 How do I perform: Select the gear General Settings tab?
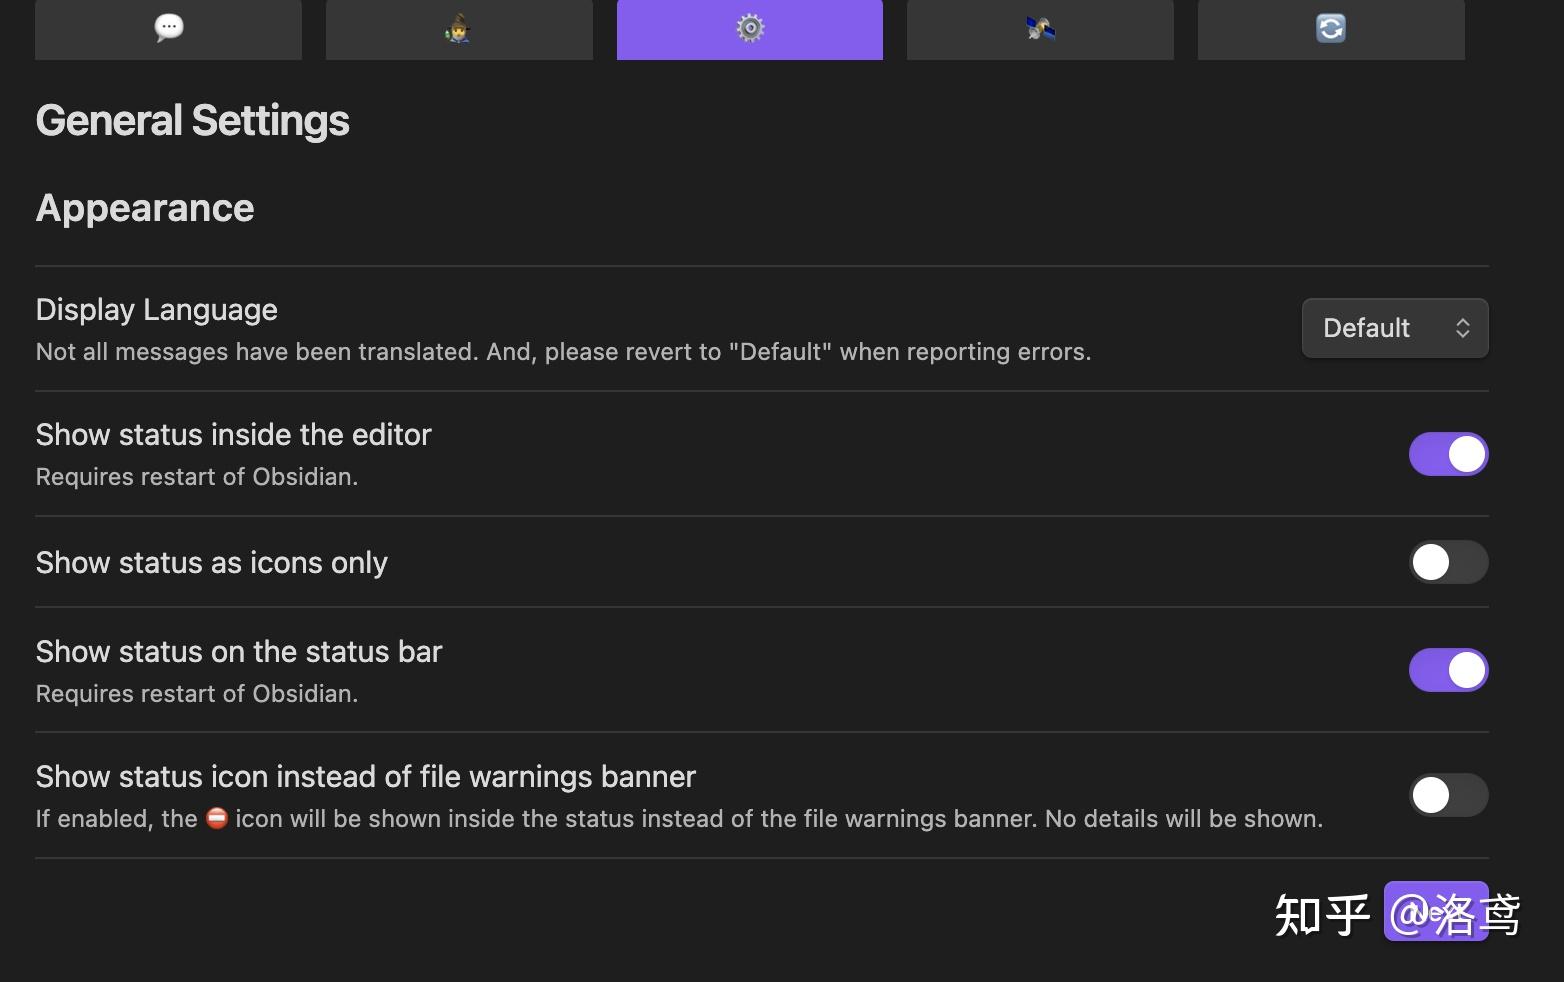pyautogui.click(x=749, y=28)
